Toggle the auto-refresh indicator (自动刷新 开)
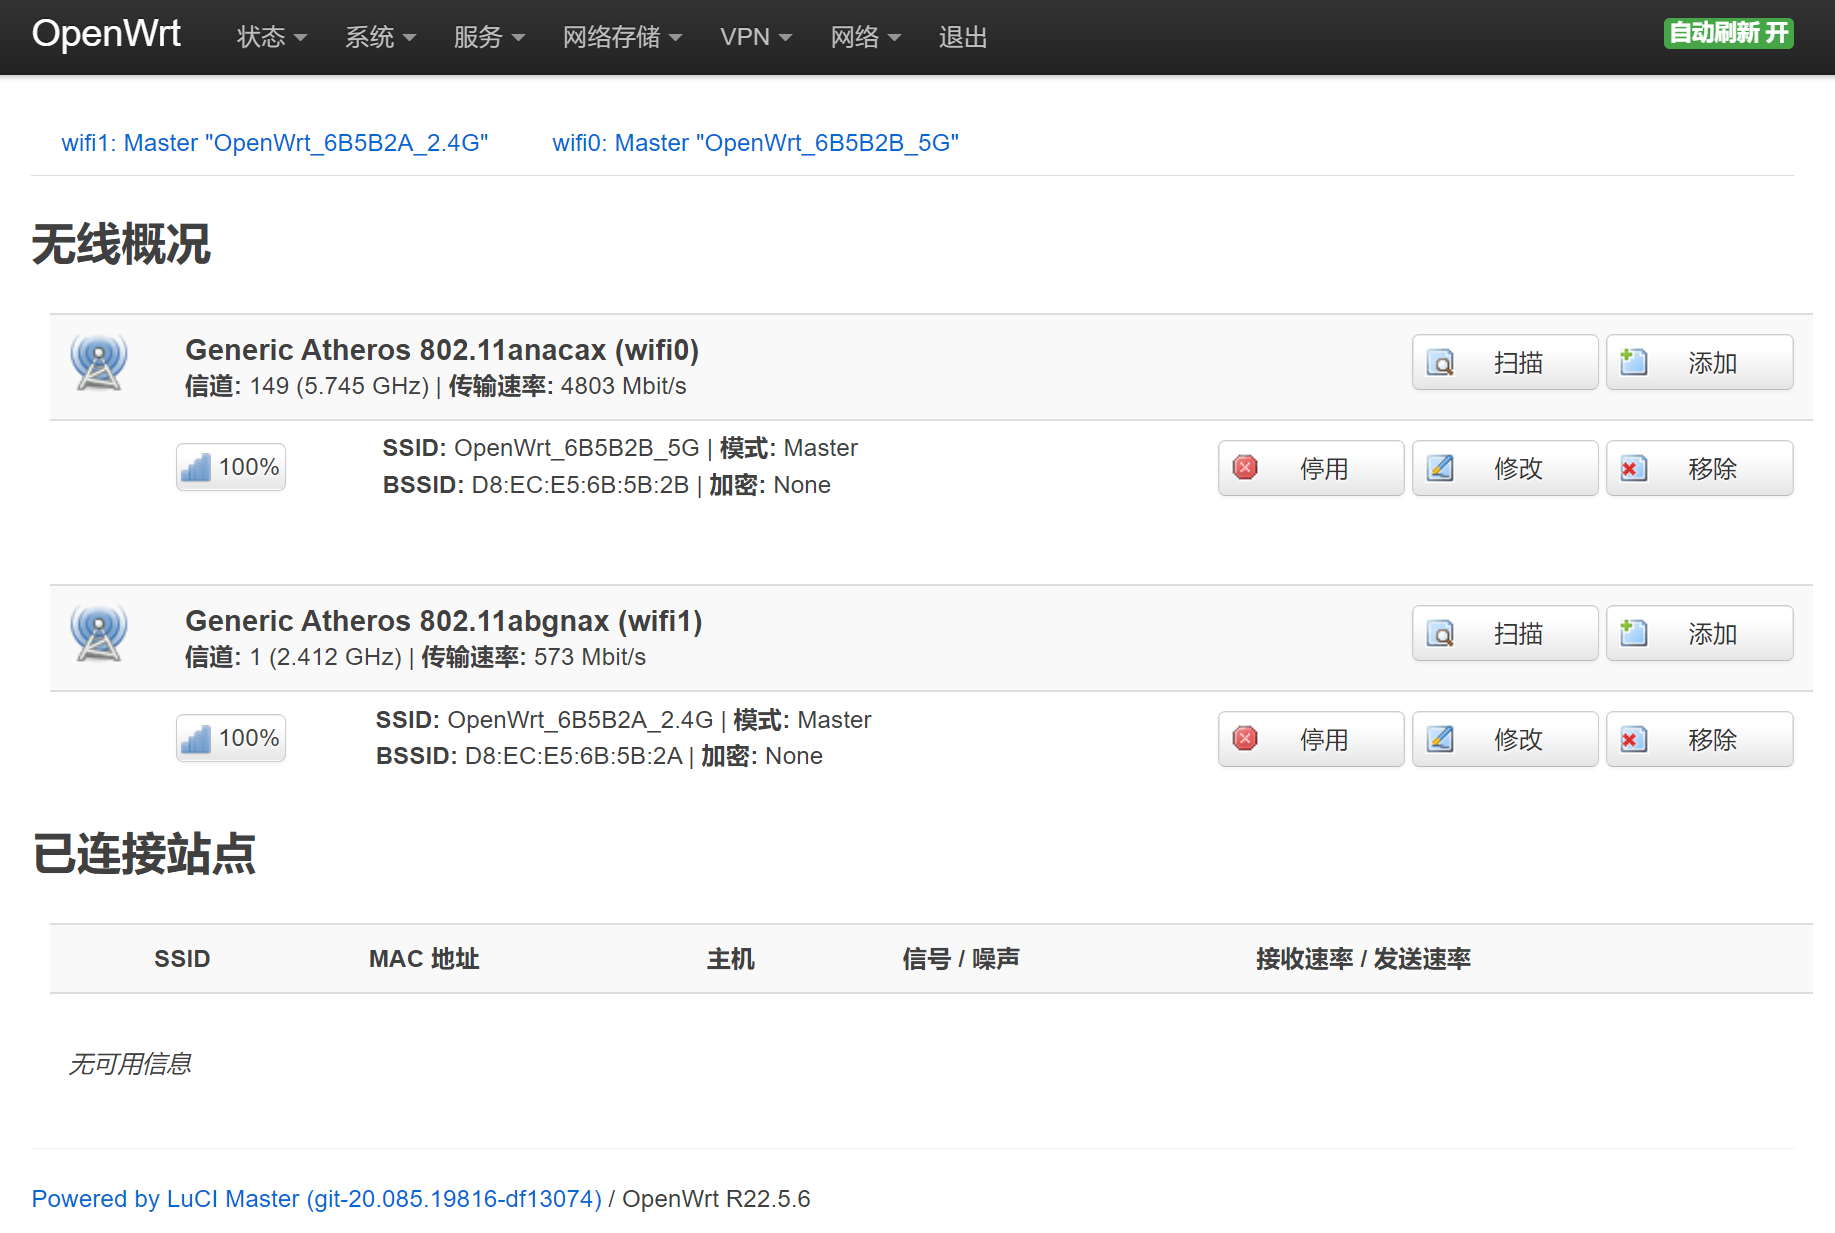Image resolution: width=1835 pixels, height=1233 pixels. [x=1727, y=33]
